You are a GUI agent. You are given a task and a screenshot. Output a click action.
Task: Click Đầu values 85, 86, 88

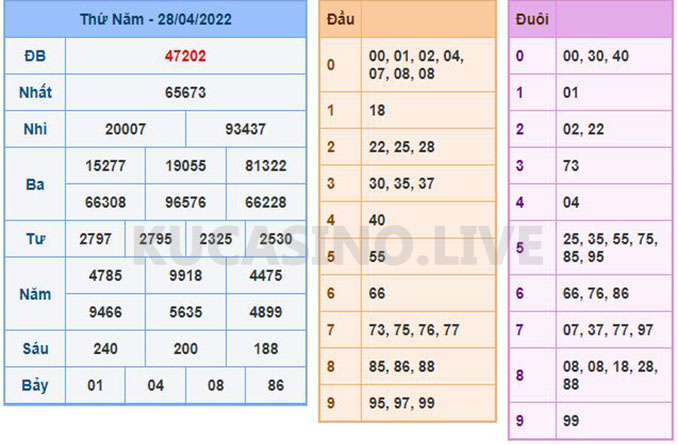tap(402, 367)
